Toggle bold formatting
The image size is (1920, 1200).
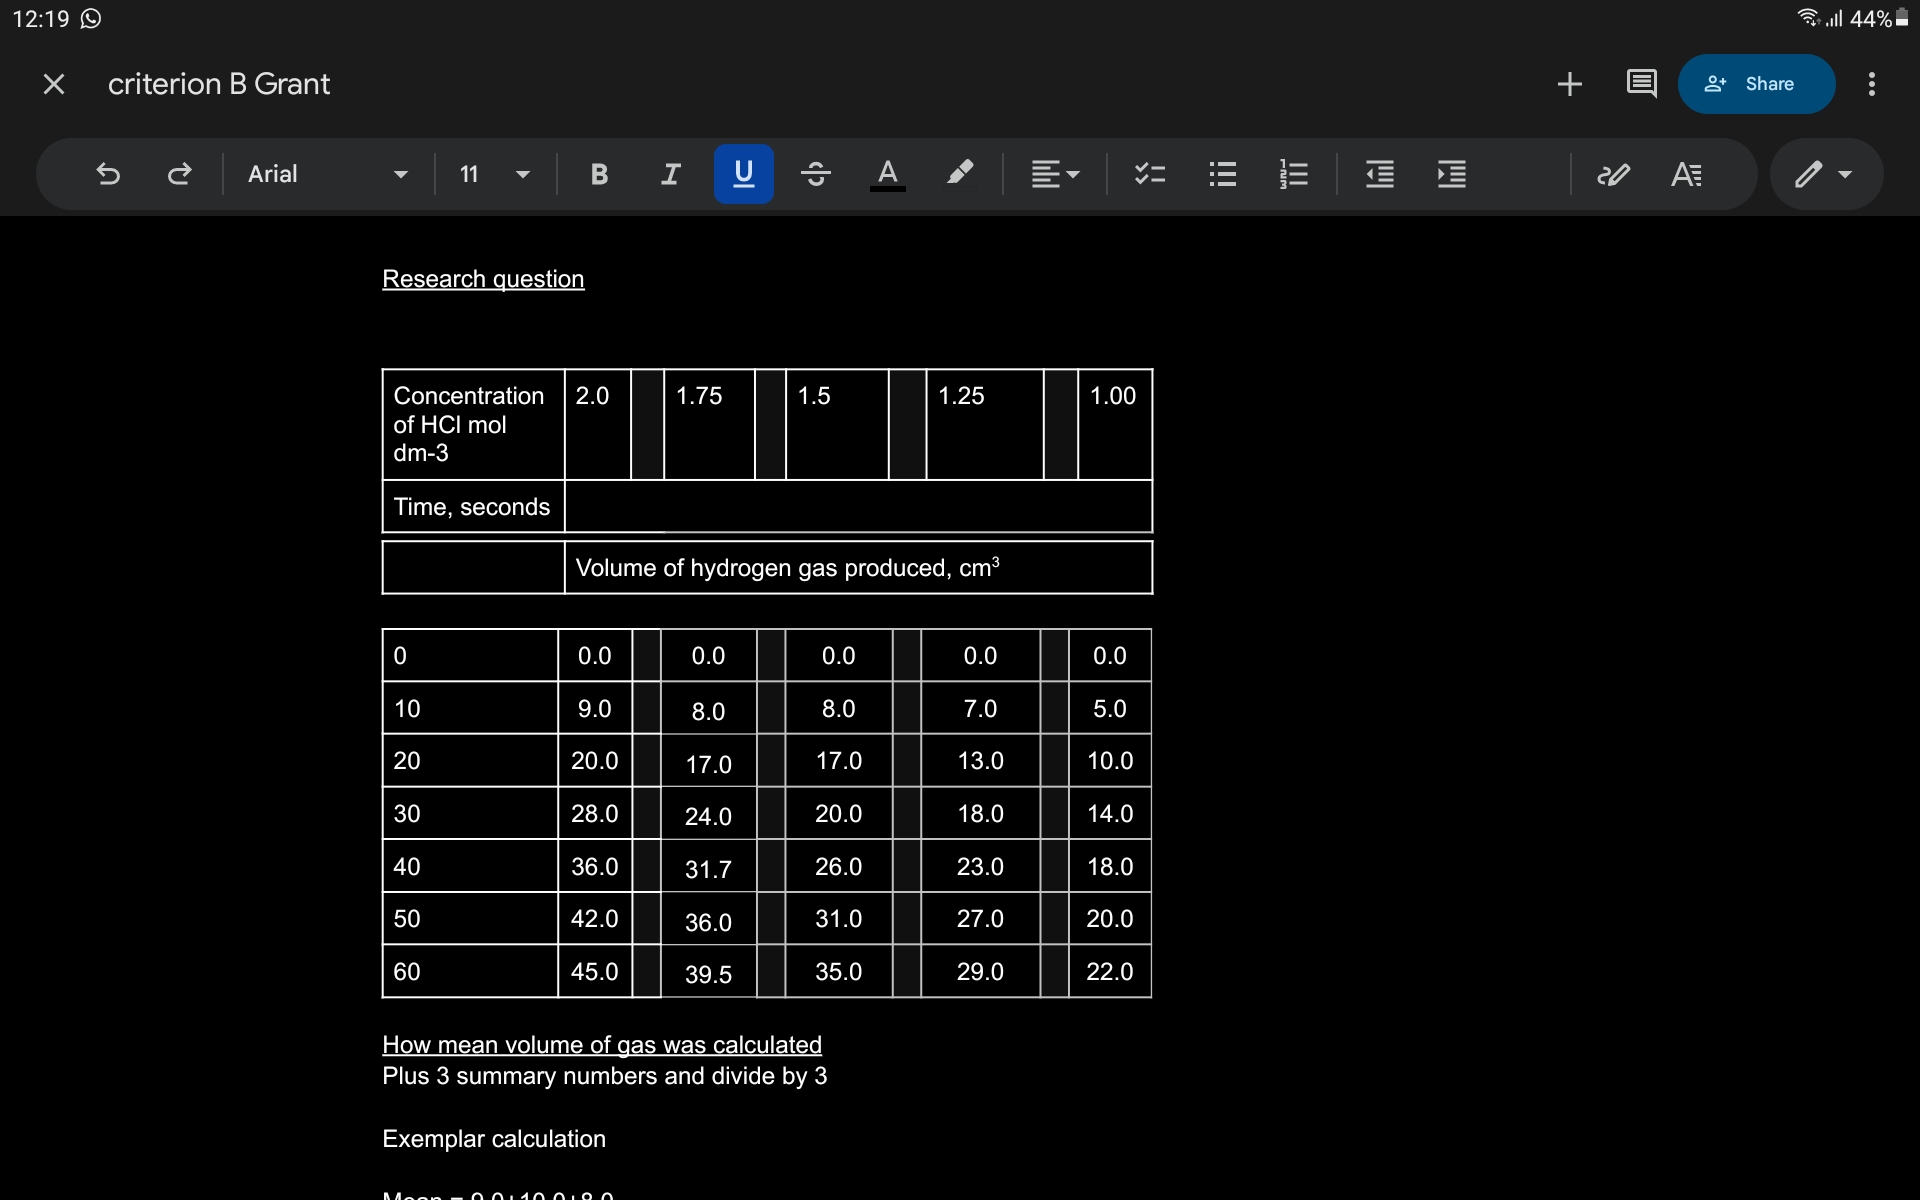point(599,174)
